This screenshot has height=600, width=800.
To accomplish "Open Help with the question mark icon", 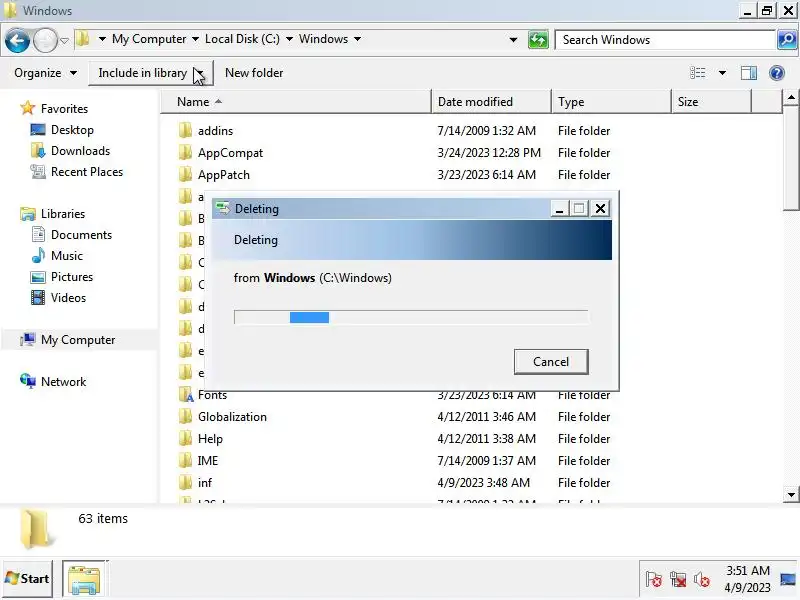I will (x=777, y=73).
